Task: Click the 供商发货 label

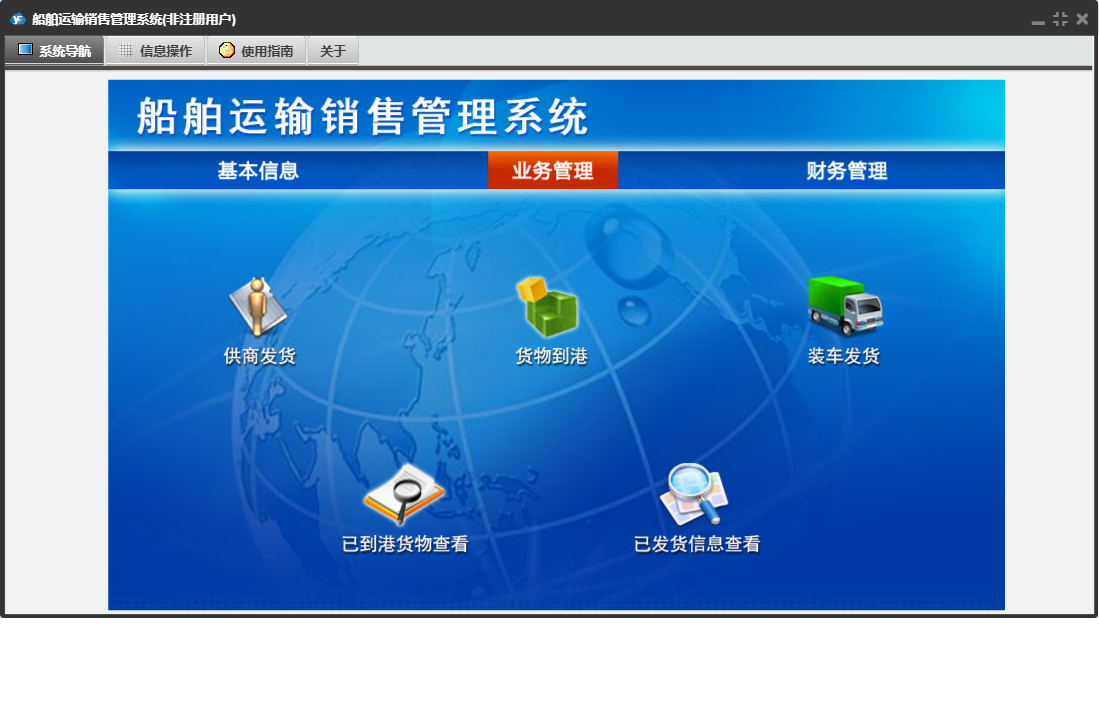Action: click(x=259, y=356)
